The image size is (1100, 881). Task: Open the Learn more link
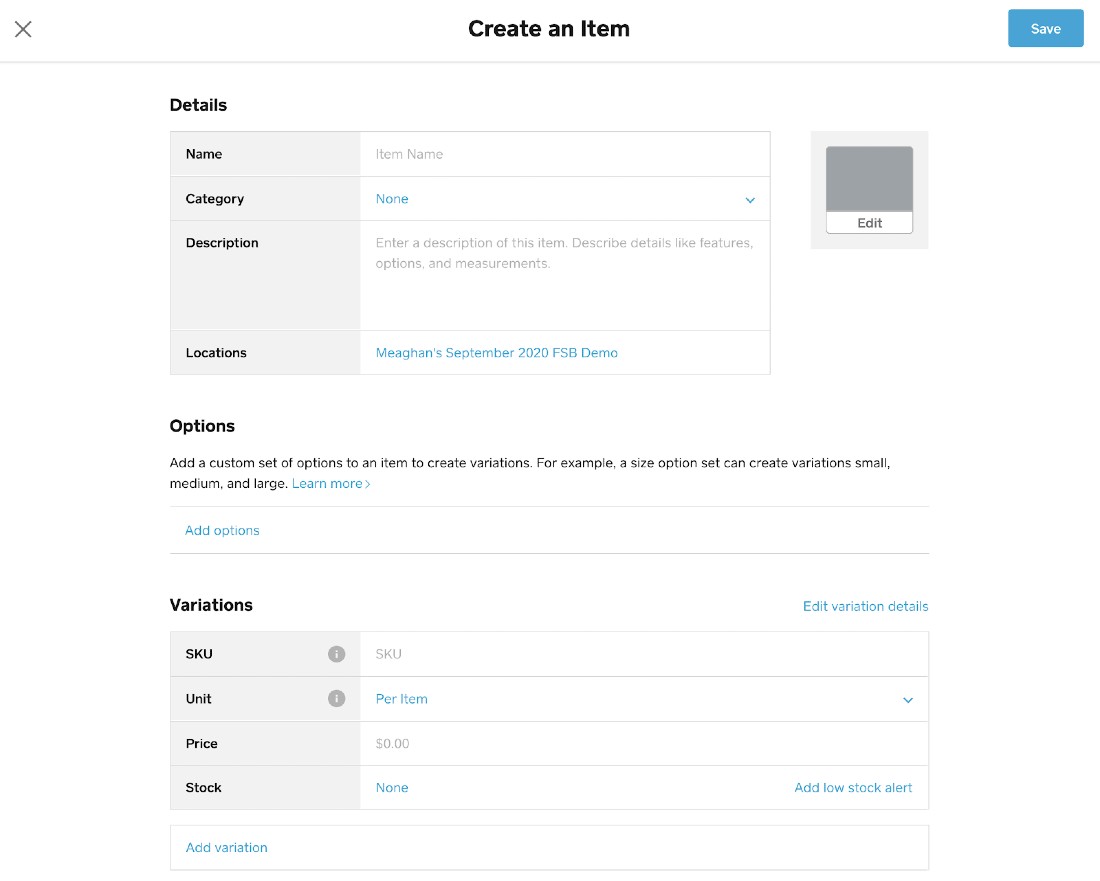pos(330,484)
